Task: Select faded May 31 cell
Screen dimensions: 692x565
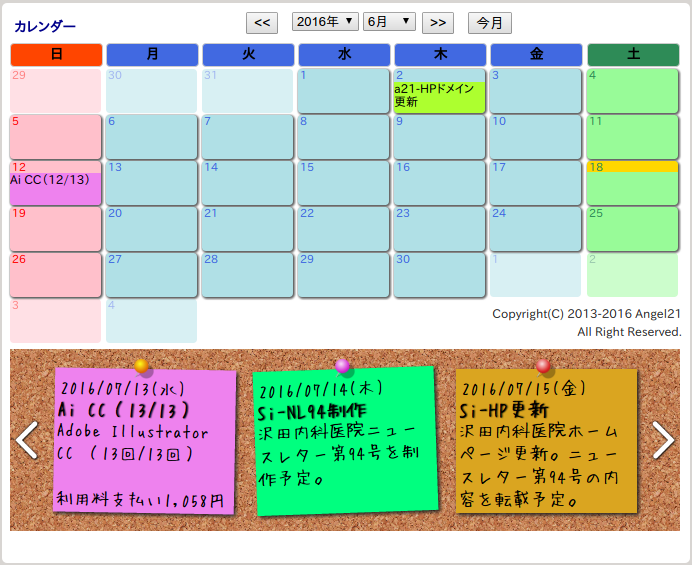Action: [248, 90]
